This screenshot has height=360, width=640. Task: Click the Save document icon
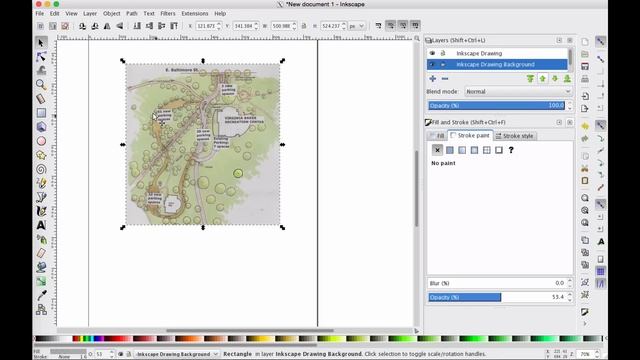(585, 67)
